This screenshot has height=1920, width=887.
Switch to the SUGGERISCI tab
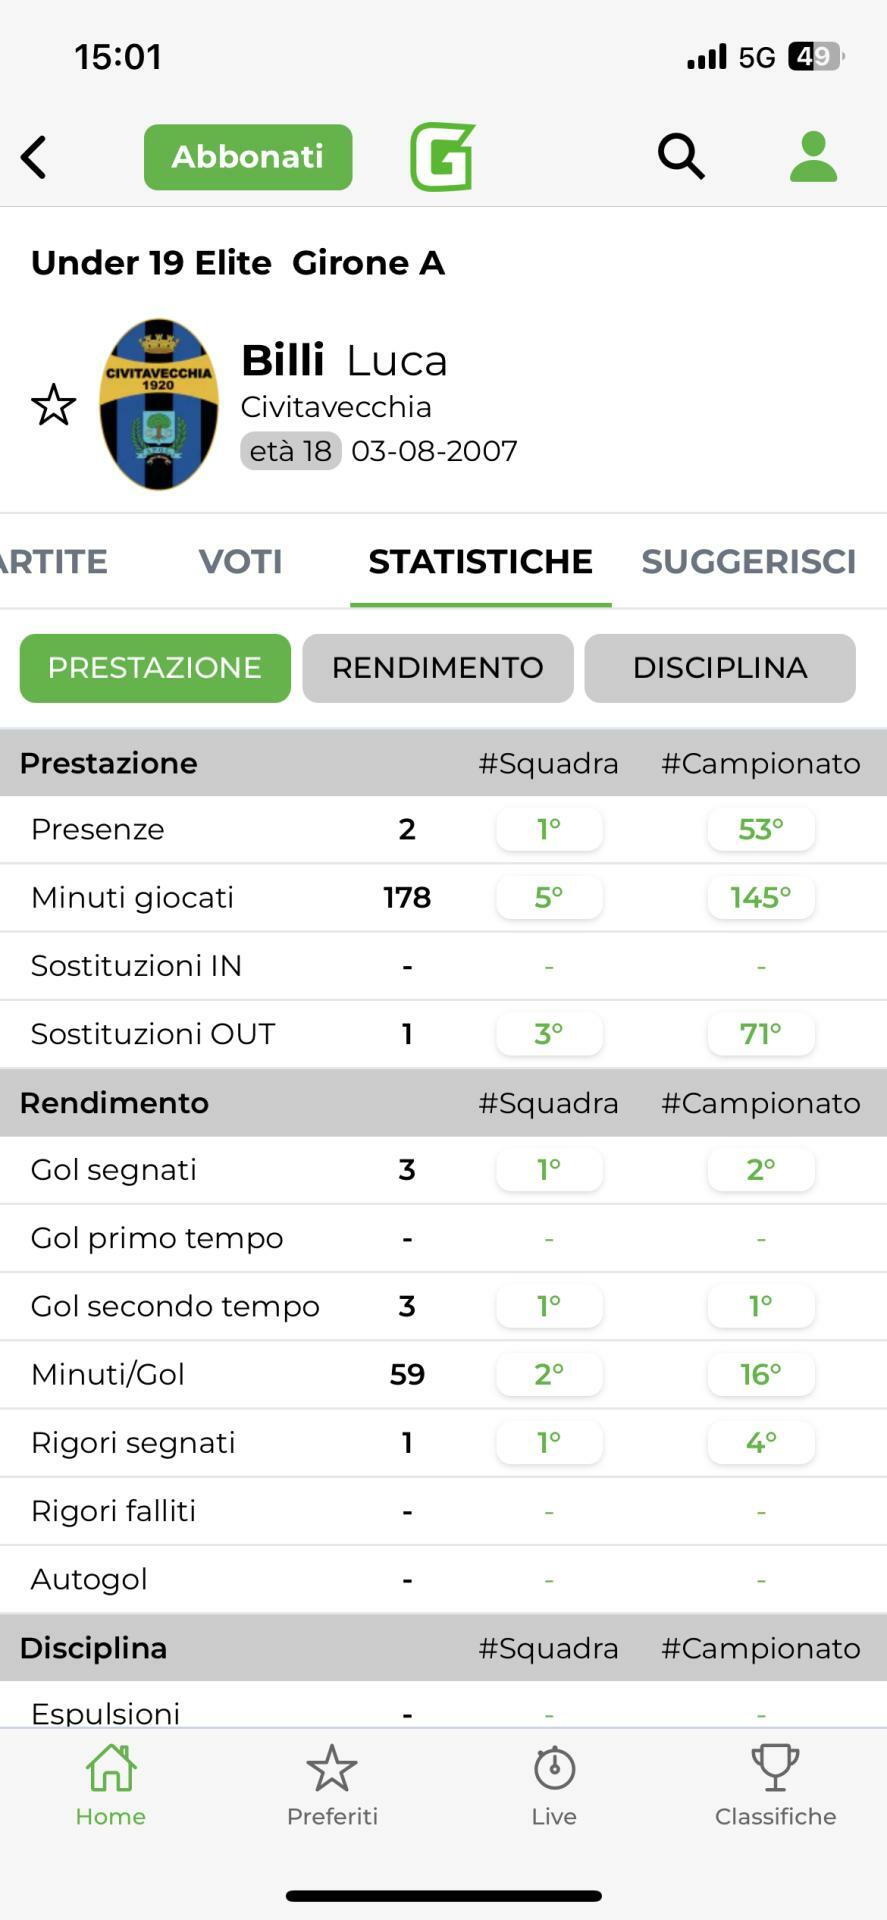748,562
